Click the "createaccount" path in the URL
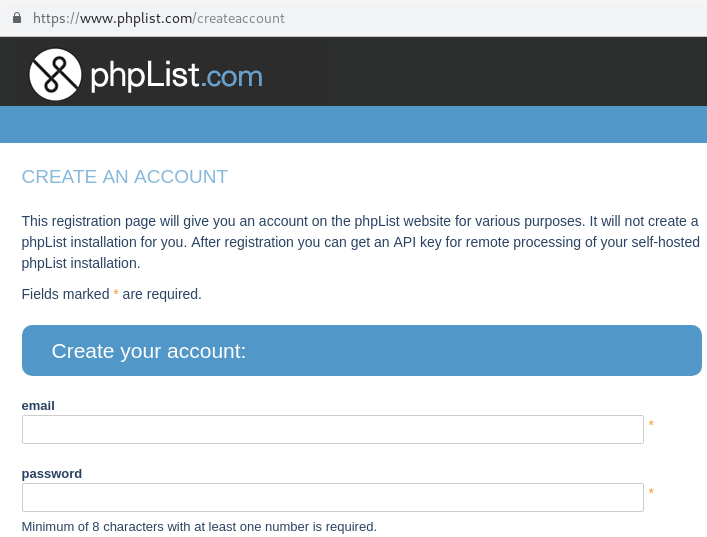Screen dimensions: 707x537 point(240,18)
